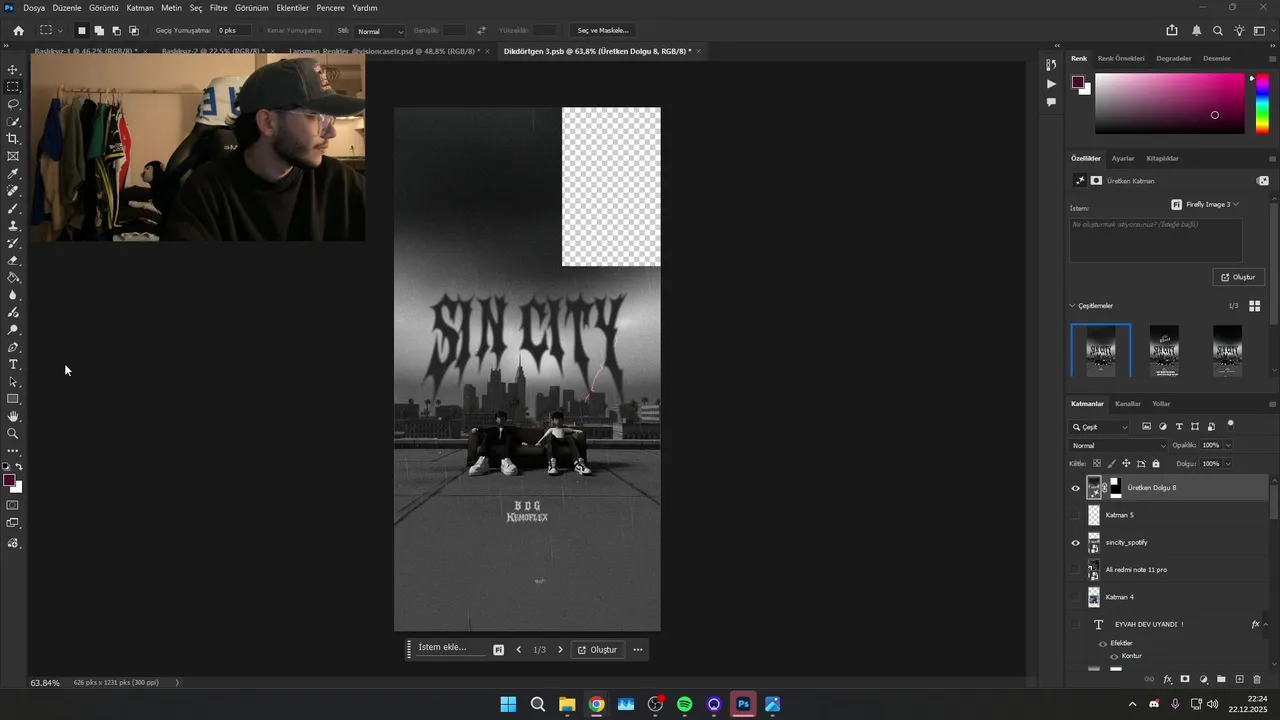1280x720 pixels.
Task: Select the Type tool
Action: (13, 364)
